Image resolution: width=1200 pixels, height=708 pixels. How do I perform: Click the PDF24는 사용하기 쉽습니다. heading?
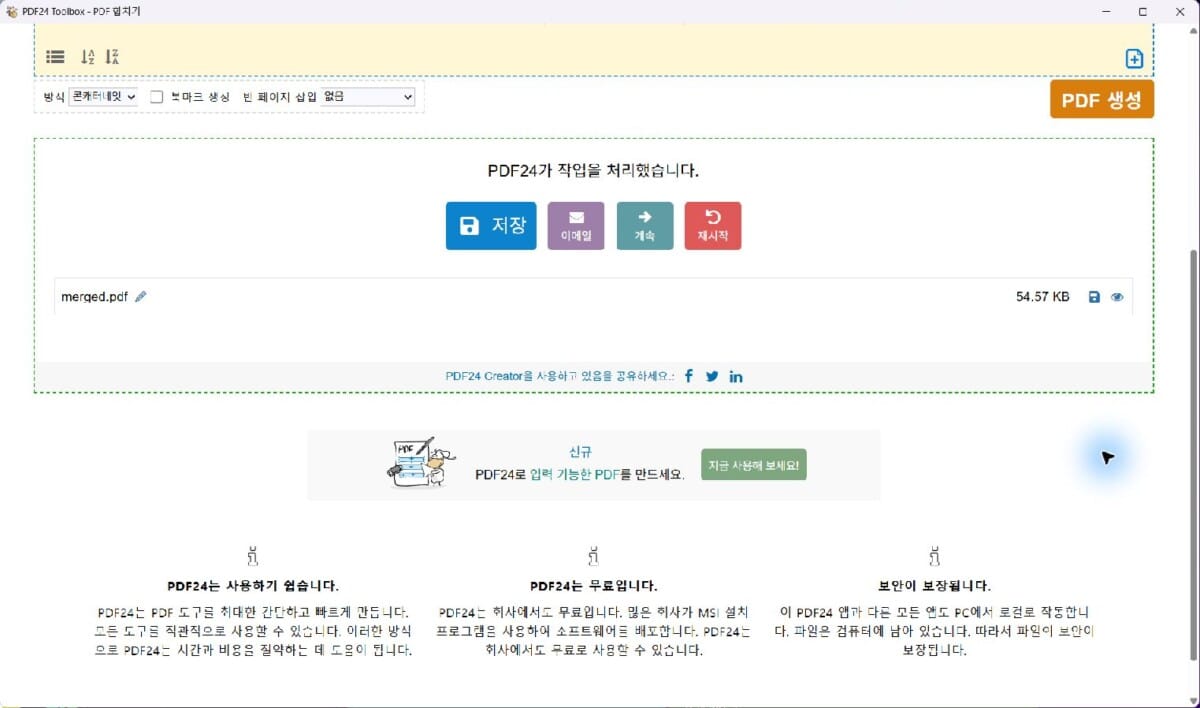coord(253,586)
